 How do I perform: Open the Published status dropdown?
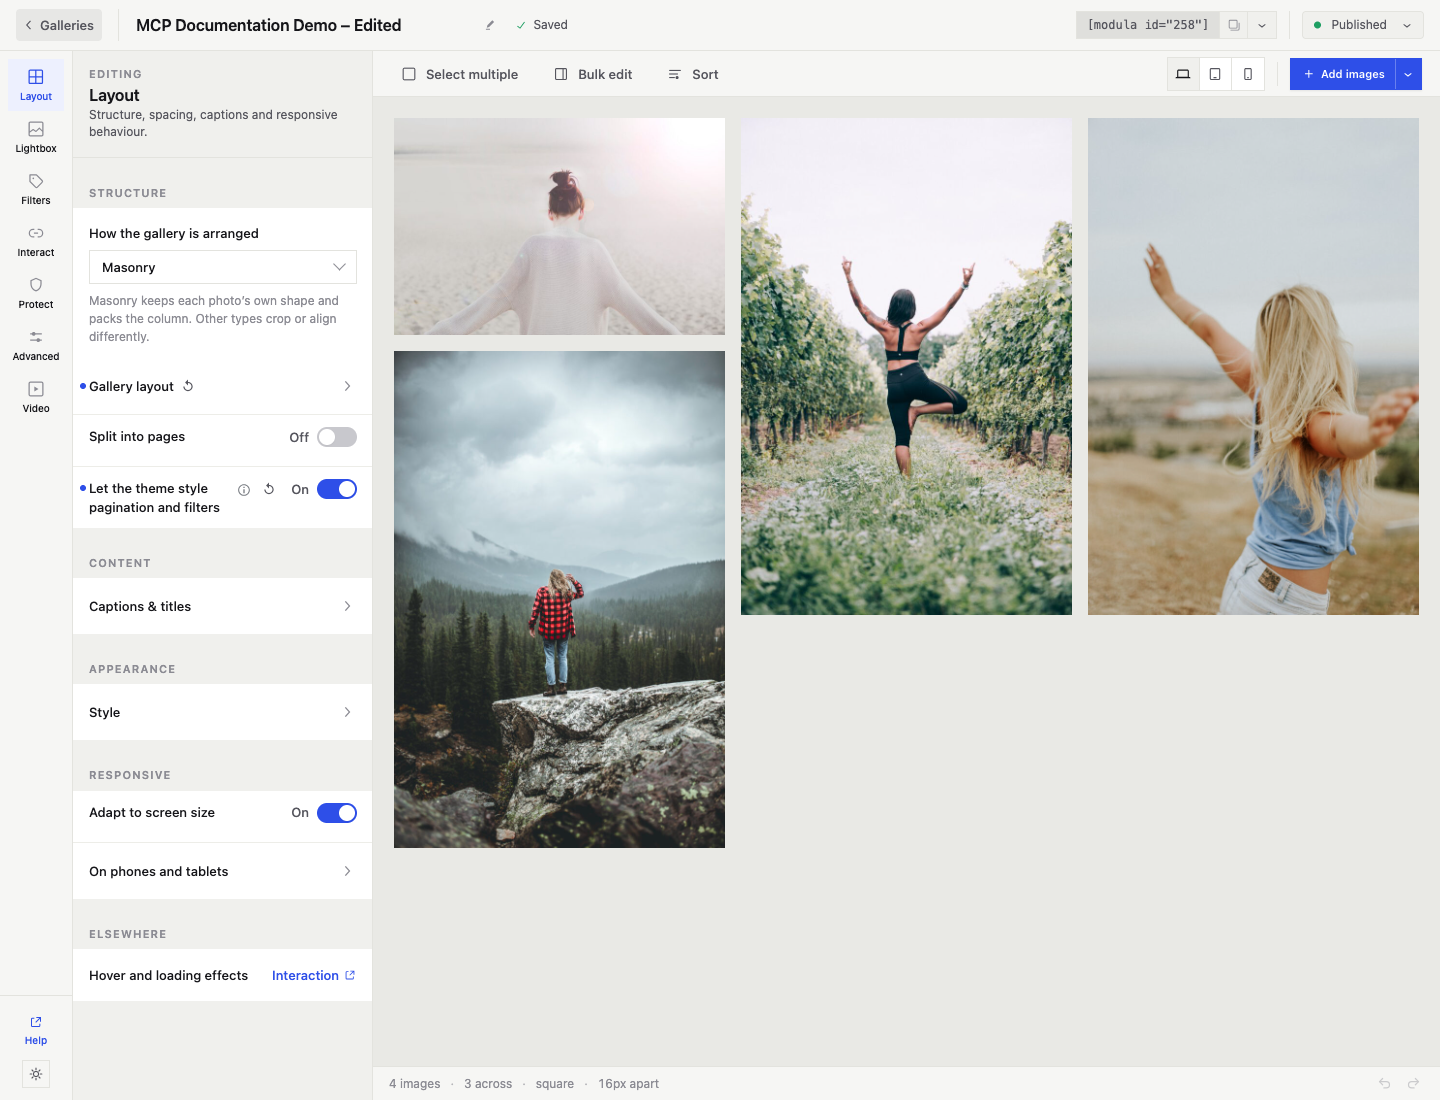tap(1362, 25)
